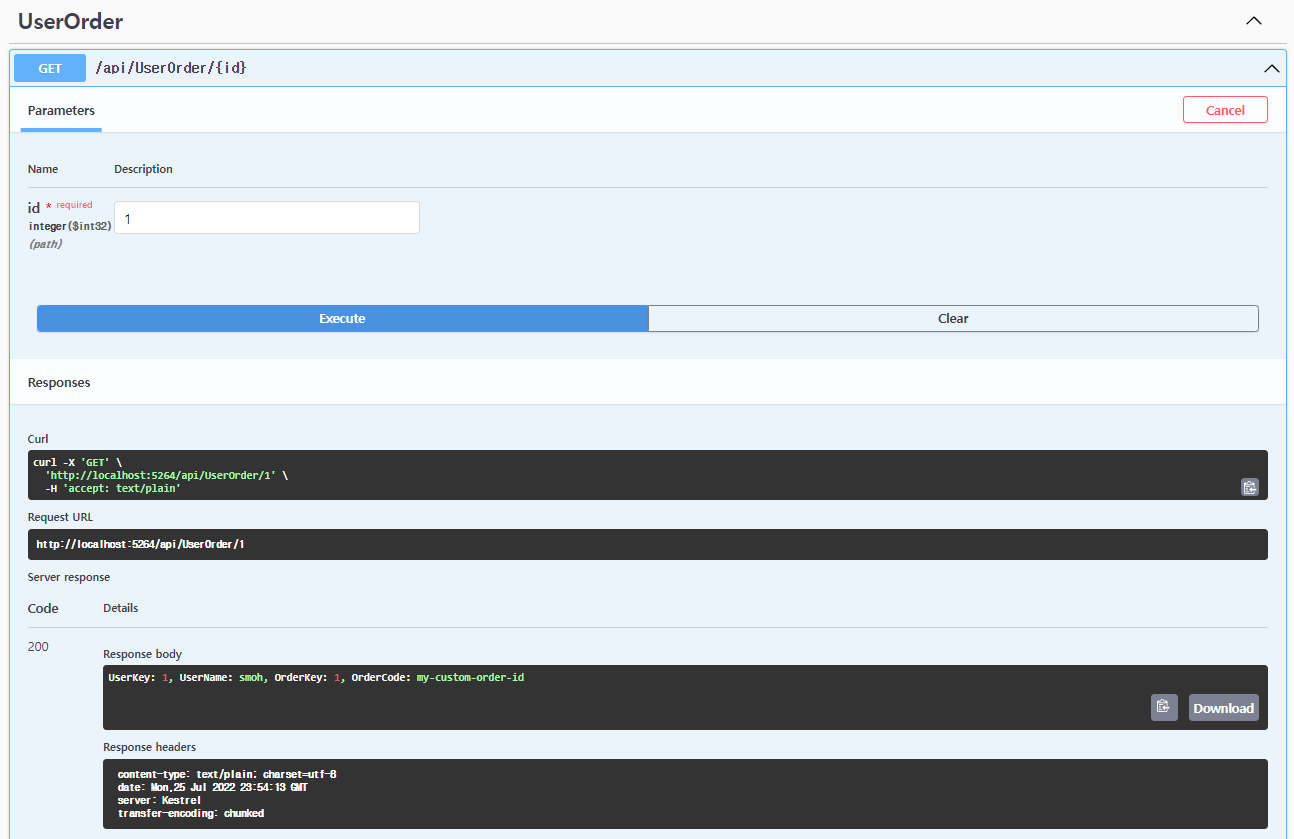Click the '(path)' parameter location label

point(45,243)
